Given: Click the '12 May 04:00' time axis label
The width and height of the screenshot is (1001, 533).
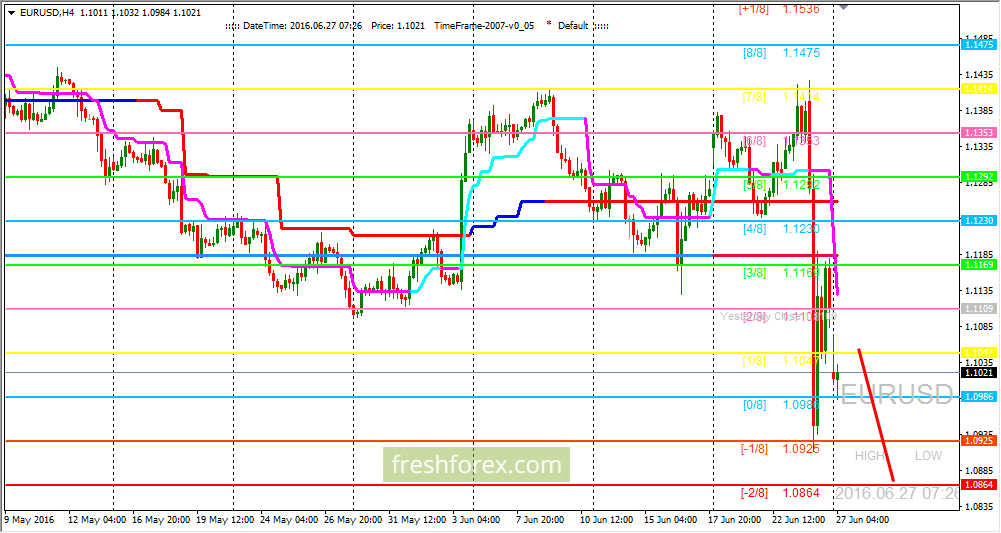Looking at the screenshot, I should click(98, 520).
